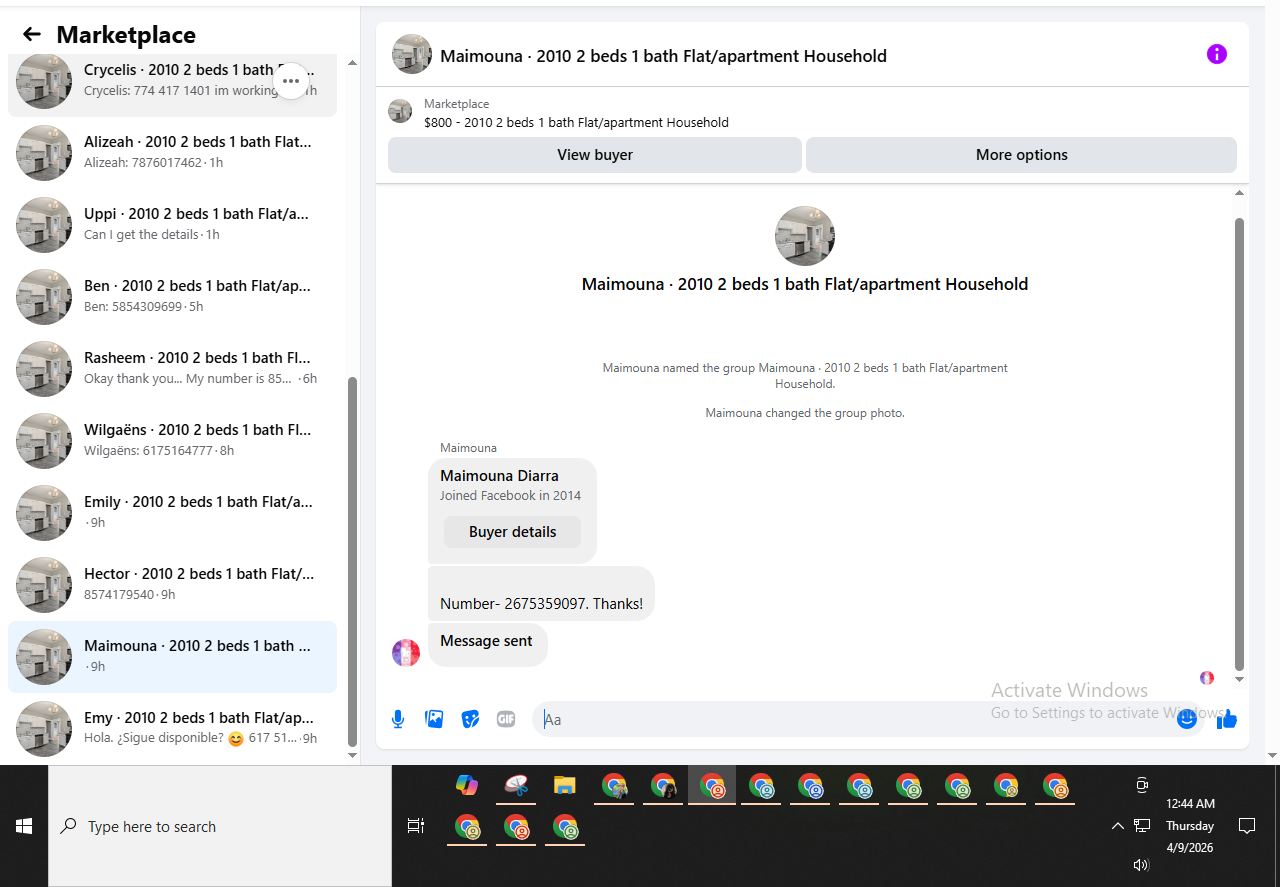
Task: Click the View buyer button
Action: tap(595, 155)
